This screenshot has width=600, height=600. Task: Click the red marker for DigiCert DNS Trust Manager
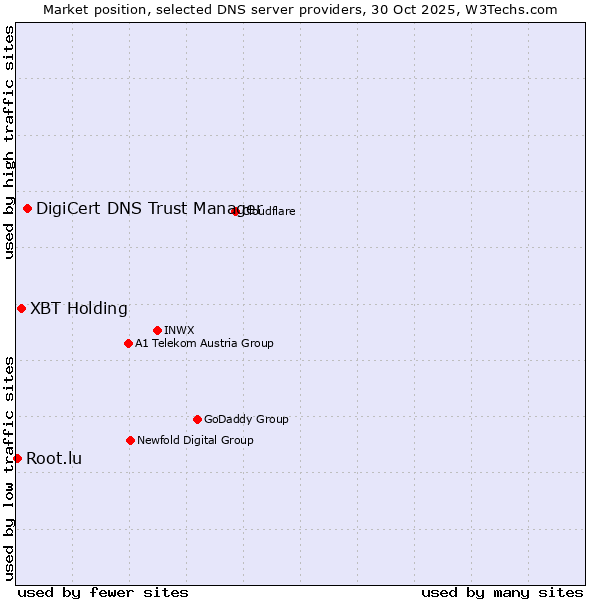coord(28,208)
